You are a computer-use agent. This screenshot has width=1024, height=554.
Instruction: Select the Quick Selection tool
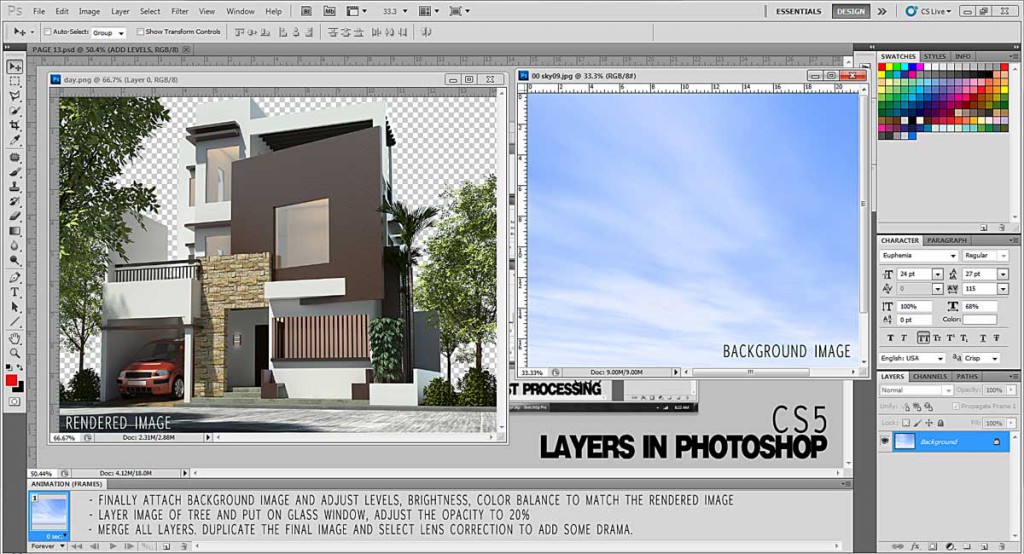(14, 110)
